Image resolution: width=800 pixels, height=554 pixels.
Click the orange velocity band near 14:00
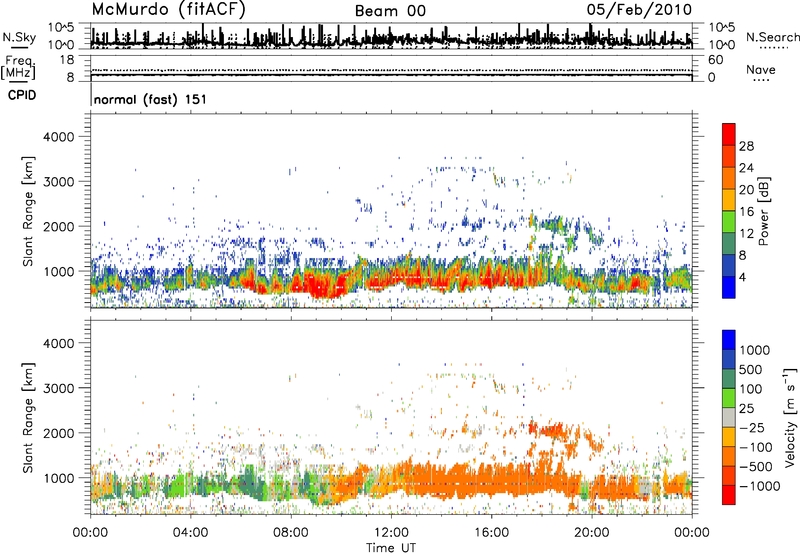pos(441,482)
